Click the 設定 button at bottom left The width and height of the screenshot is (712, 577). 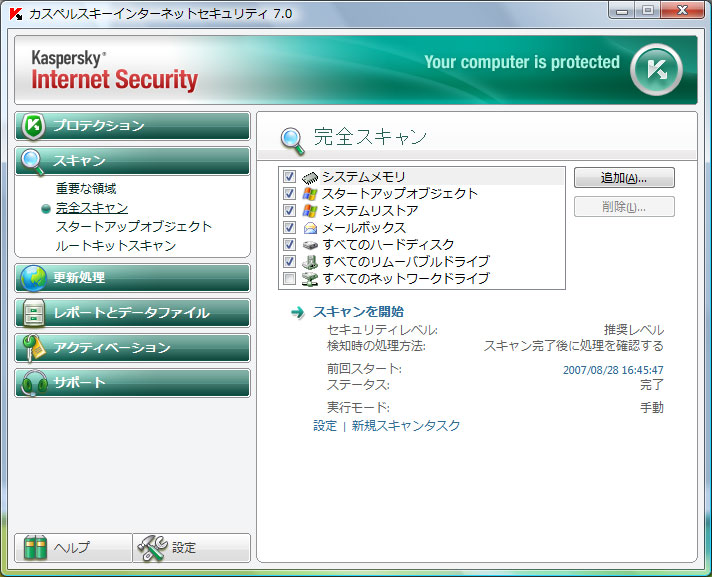click(x=192, y=548)
